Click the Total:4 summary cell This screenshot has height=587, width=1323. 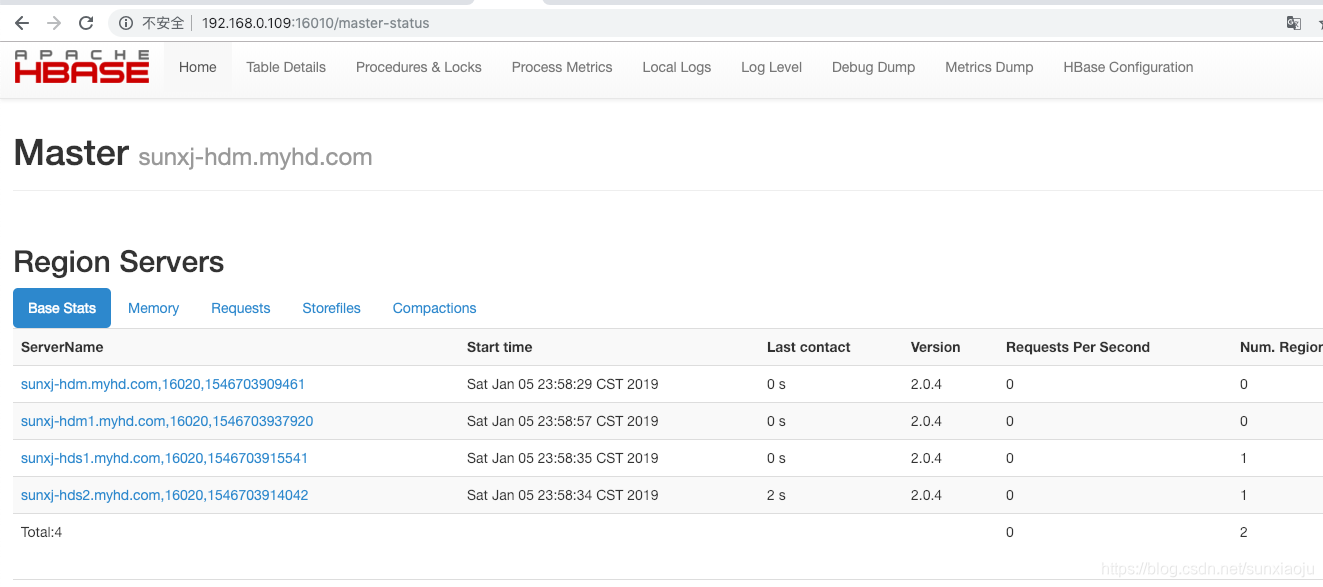tap(41, 532)
